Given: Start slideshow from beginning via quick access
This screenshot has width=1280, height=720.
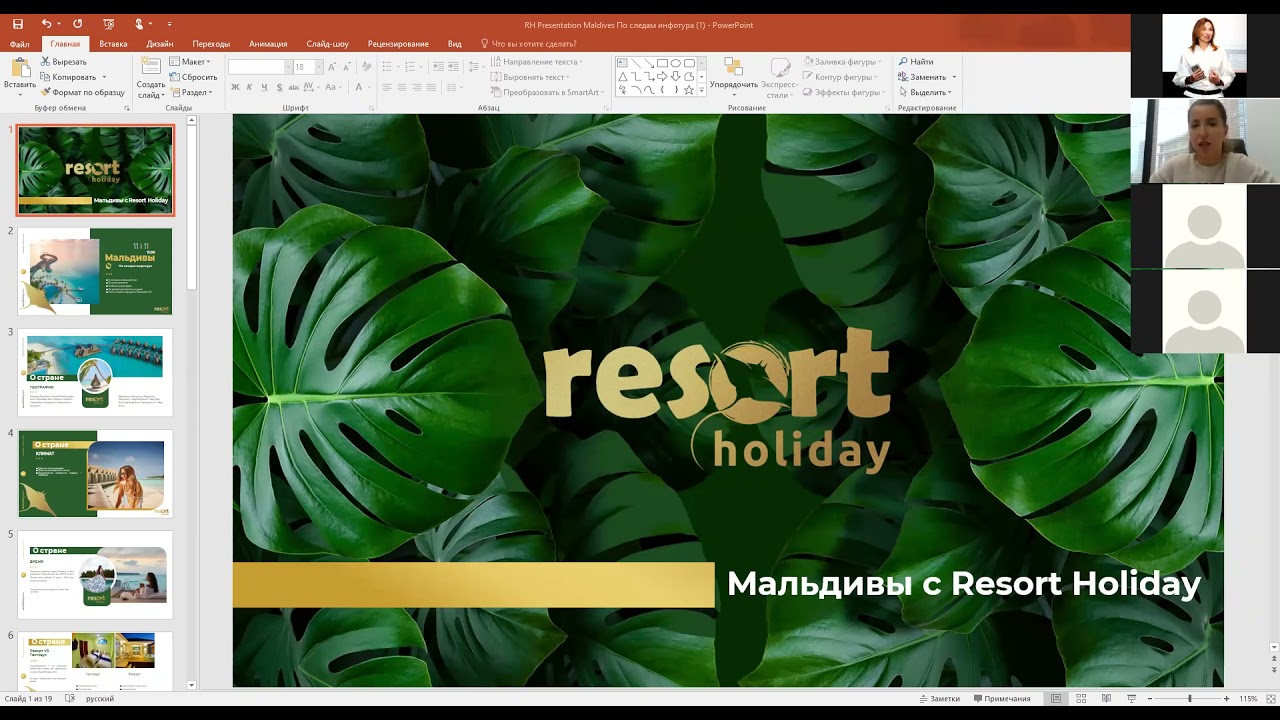Looking at the screenshot, I should pyautogui.click(x=109, y=24).
